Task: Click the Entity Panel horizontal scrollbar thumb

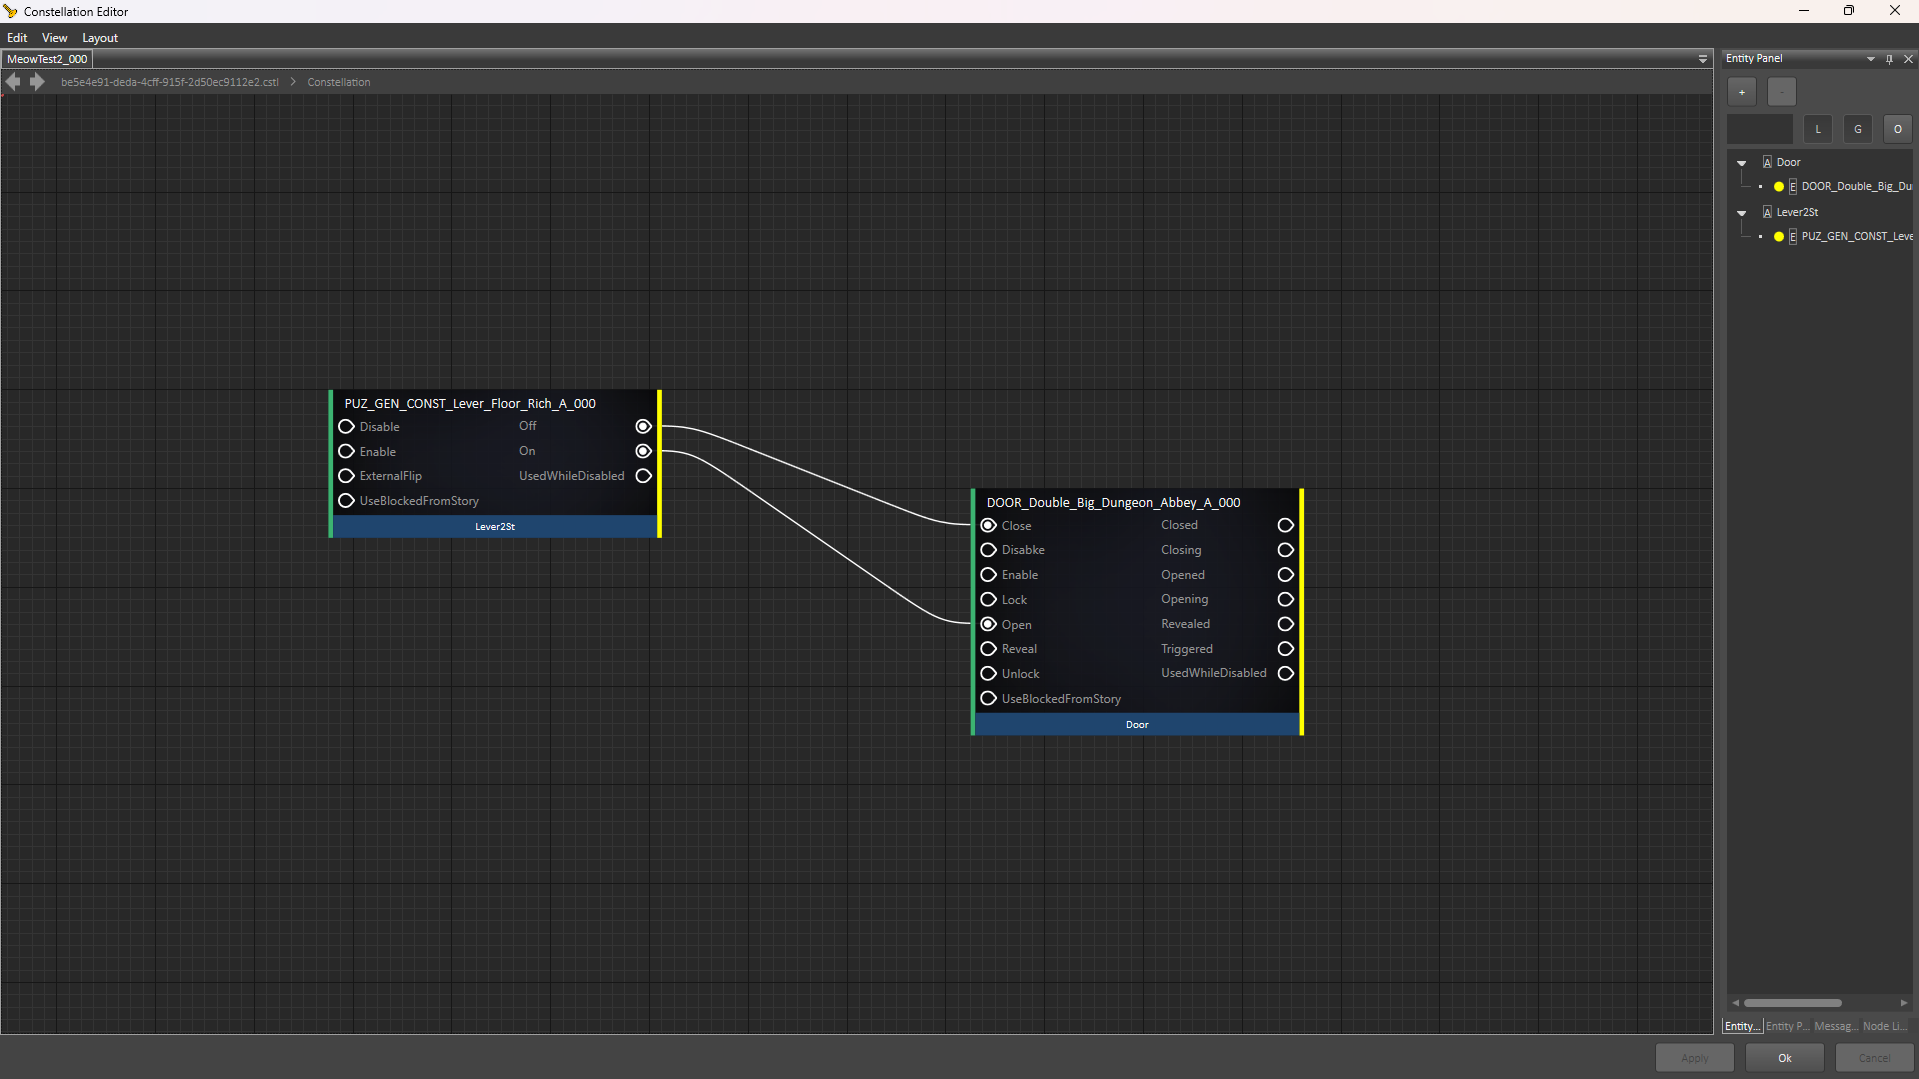Action: [1793, 1003]
